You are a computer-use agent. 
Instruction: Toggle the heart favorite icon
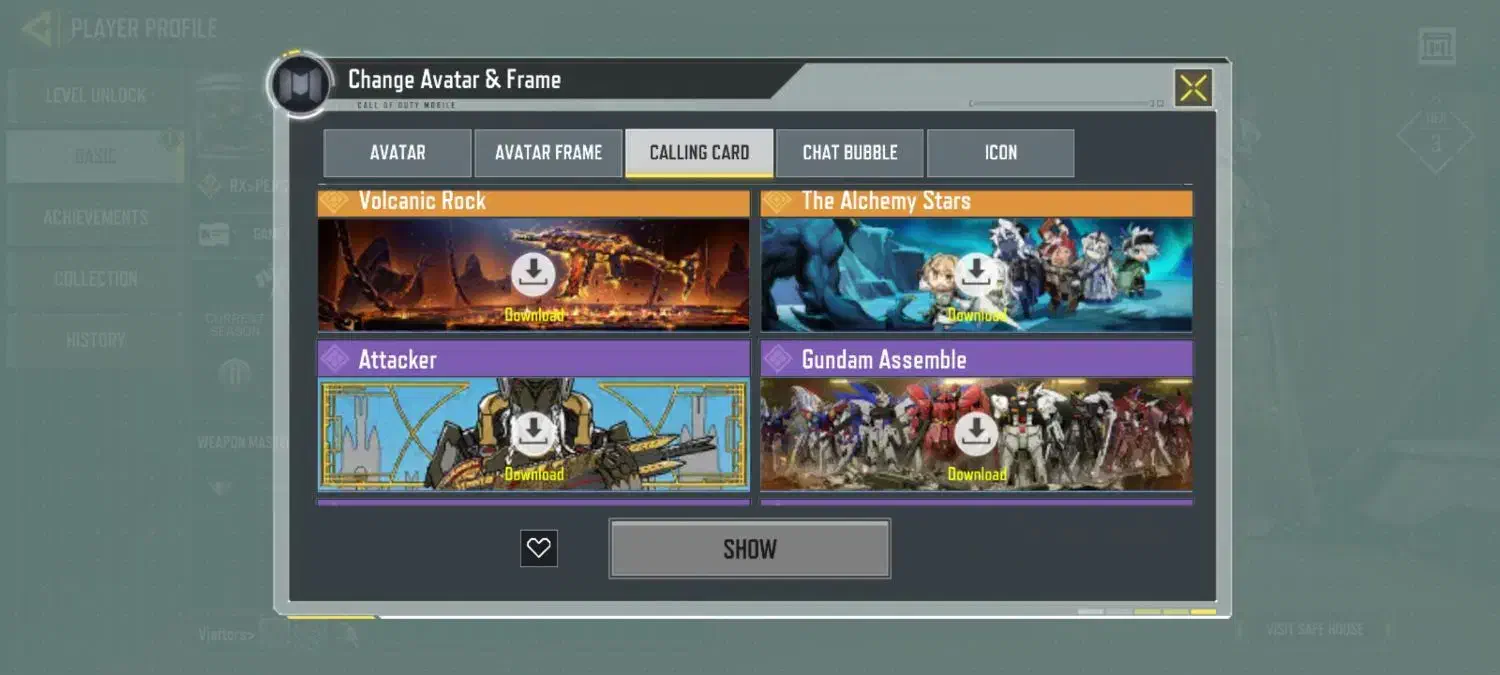coord(539,548)
